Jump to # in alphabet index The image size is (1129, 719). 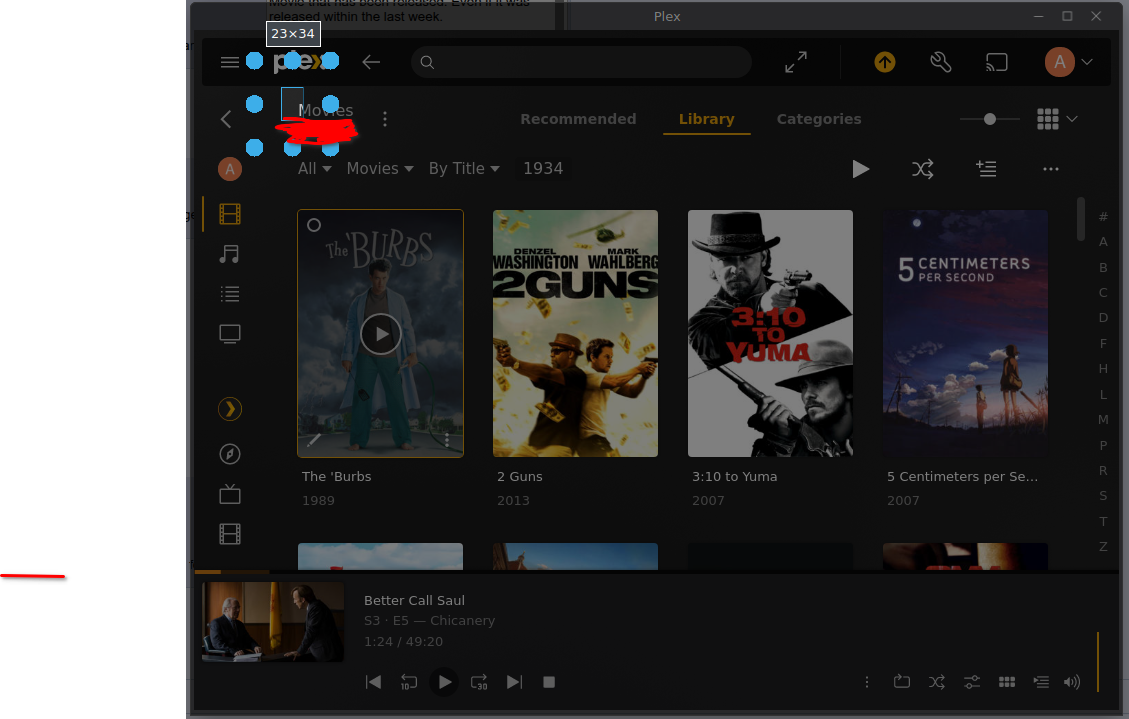[1103, 217]
